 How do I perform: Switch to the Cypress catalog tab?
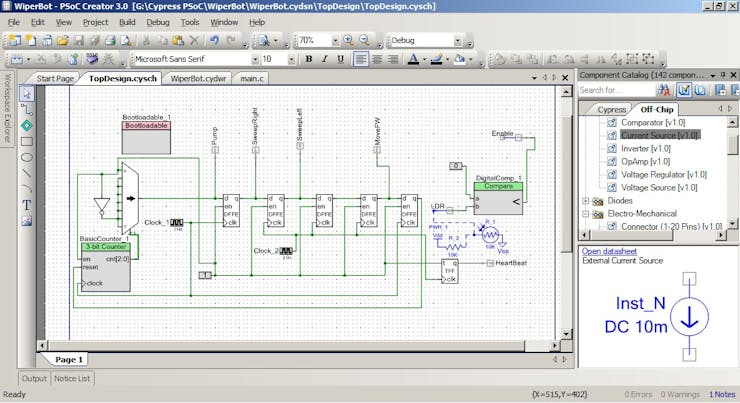tap(611, 109)
